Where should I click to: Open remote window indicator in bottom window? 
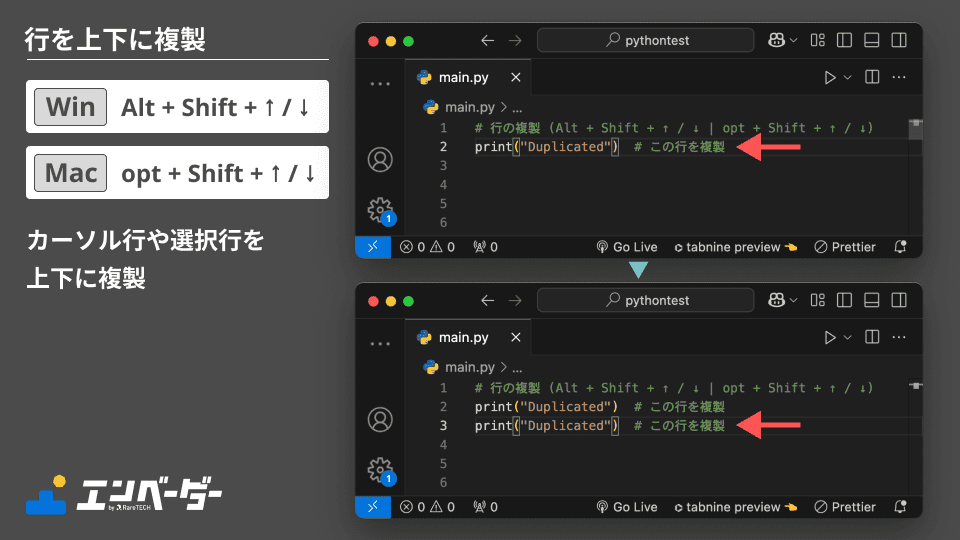click(373, 507)
